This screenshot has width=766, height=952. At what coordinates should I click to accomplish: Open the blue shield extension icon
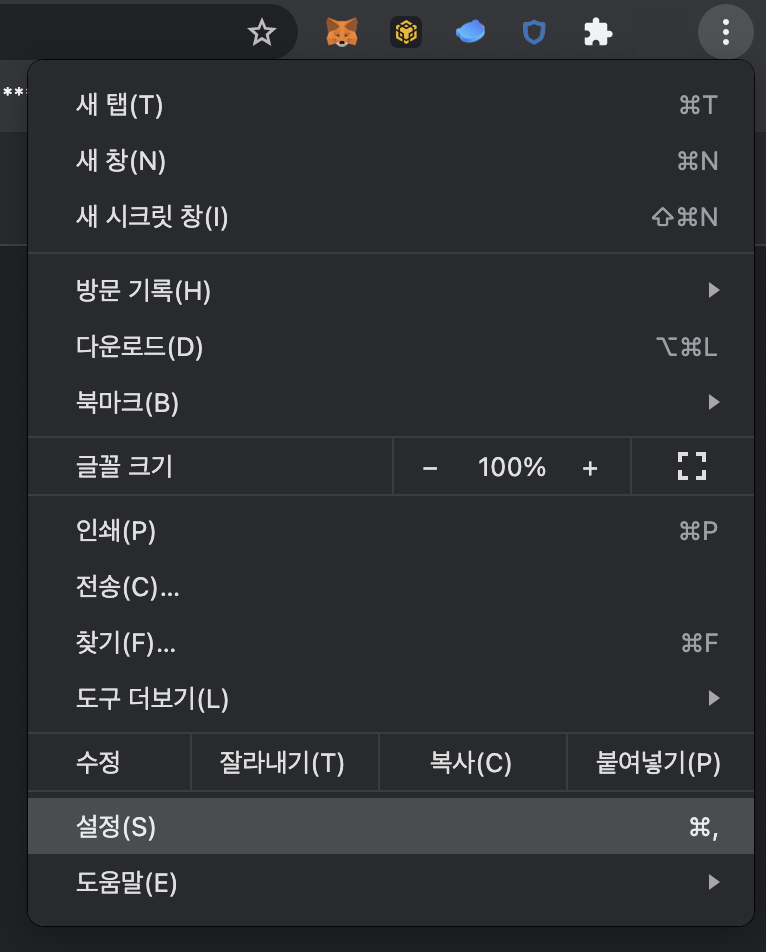click(x=534, y=33)
